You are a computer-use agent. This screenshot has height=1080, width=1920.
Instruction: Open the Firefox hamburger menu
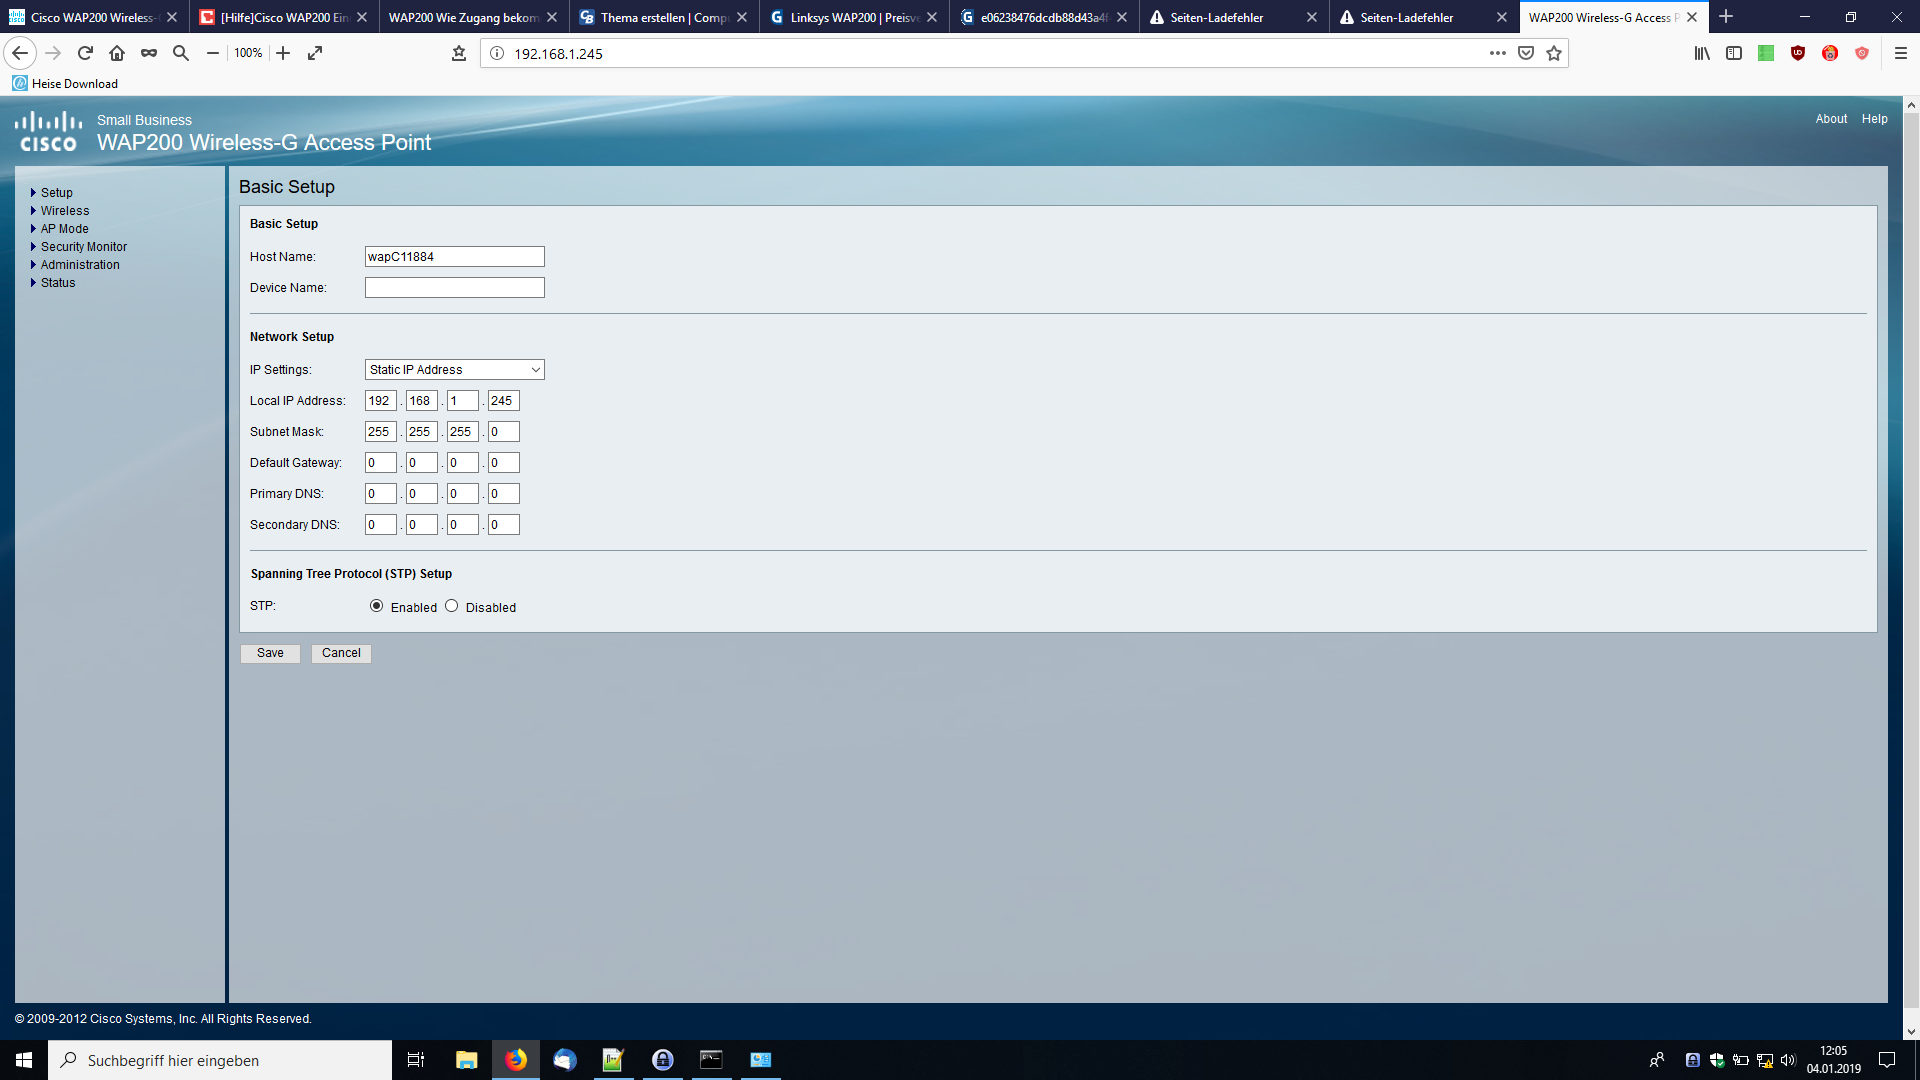[x=1901, y=53]
